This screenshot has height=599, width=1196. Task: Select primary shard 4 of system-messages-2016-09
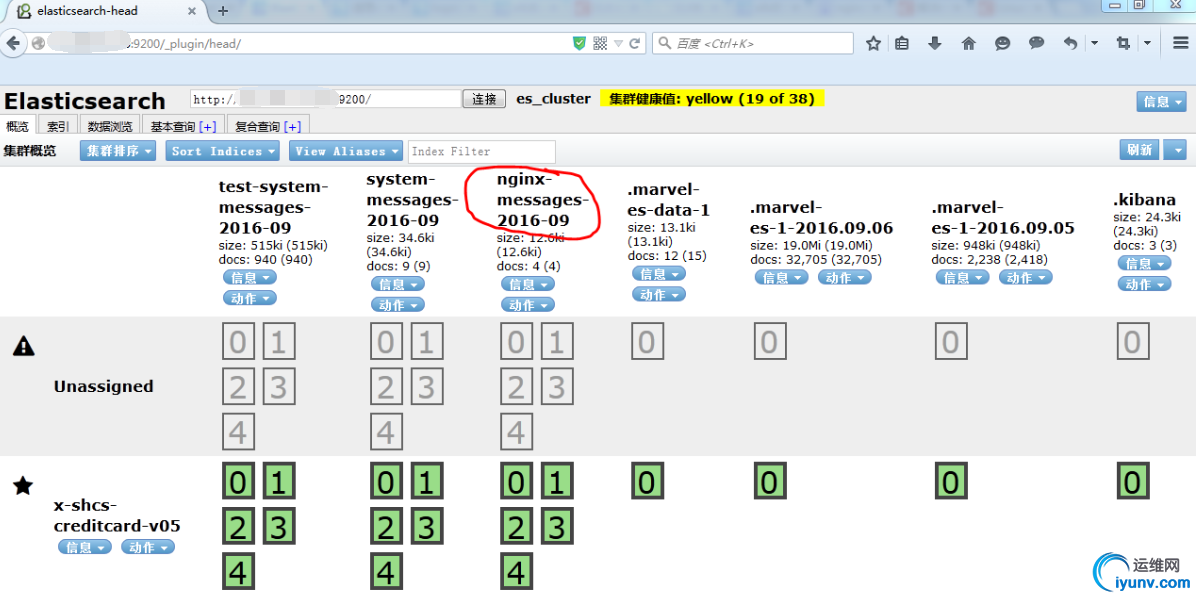(x=386, y=572)
